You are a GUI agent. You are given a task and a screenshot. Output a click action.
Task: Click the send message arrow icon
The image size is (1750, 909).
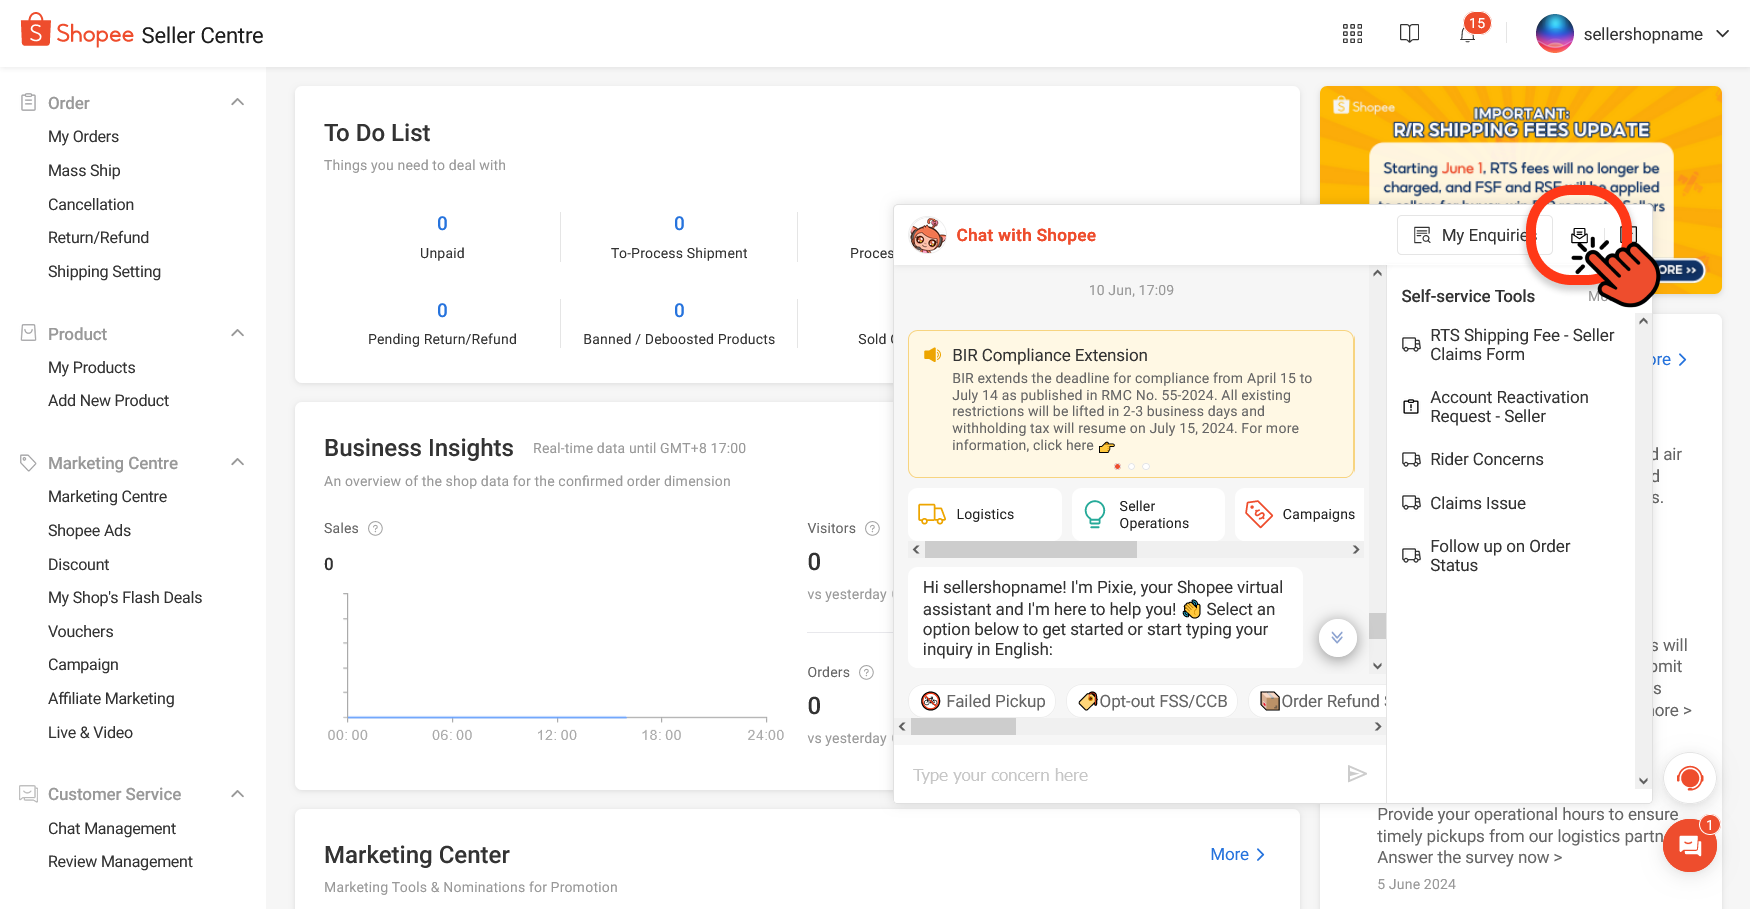[1356, 774]
